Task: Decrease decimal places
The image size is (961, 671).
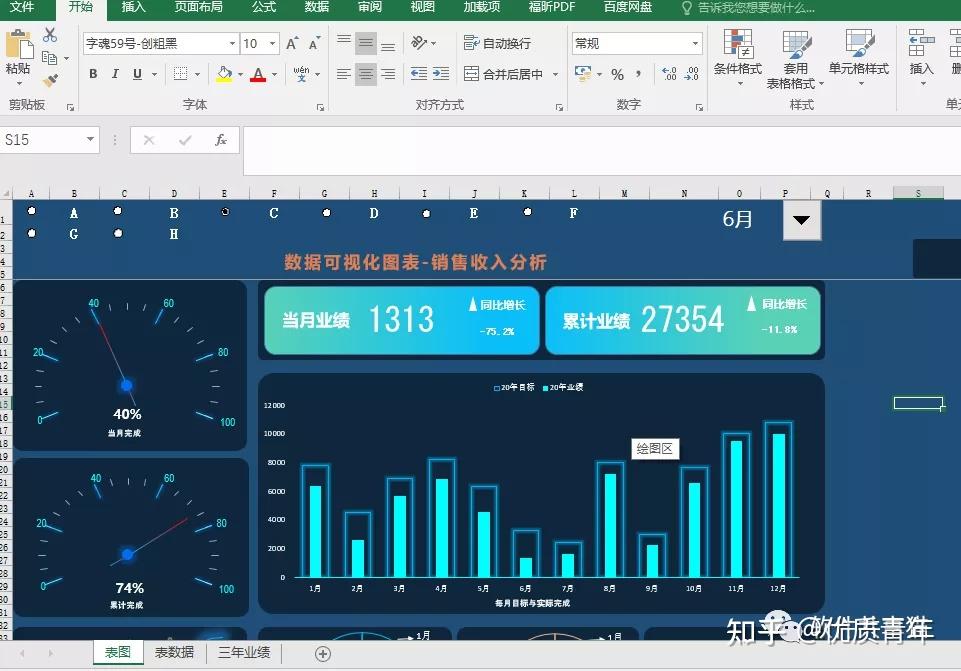Action: coord(692,74)
